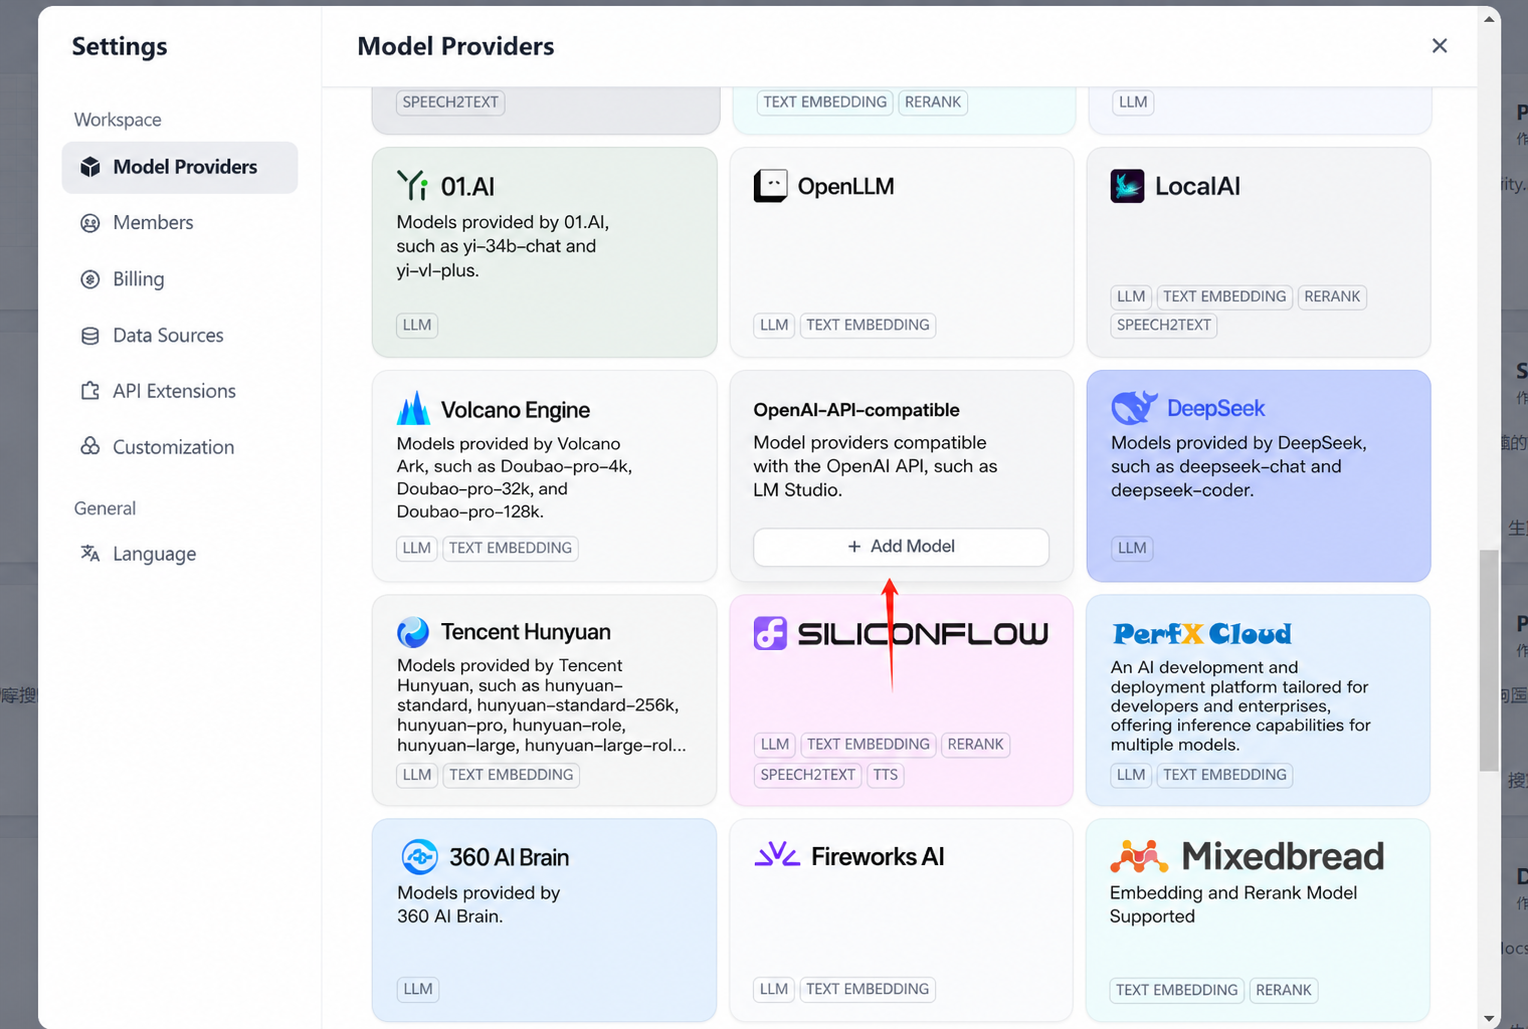
Task: Click TEXT EMBEDDING tag on Fireworks AI card
Action: [868, 989]
